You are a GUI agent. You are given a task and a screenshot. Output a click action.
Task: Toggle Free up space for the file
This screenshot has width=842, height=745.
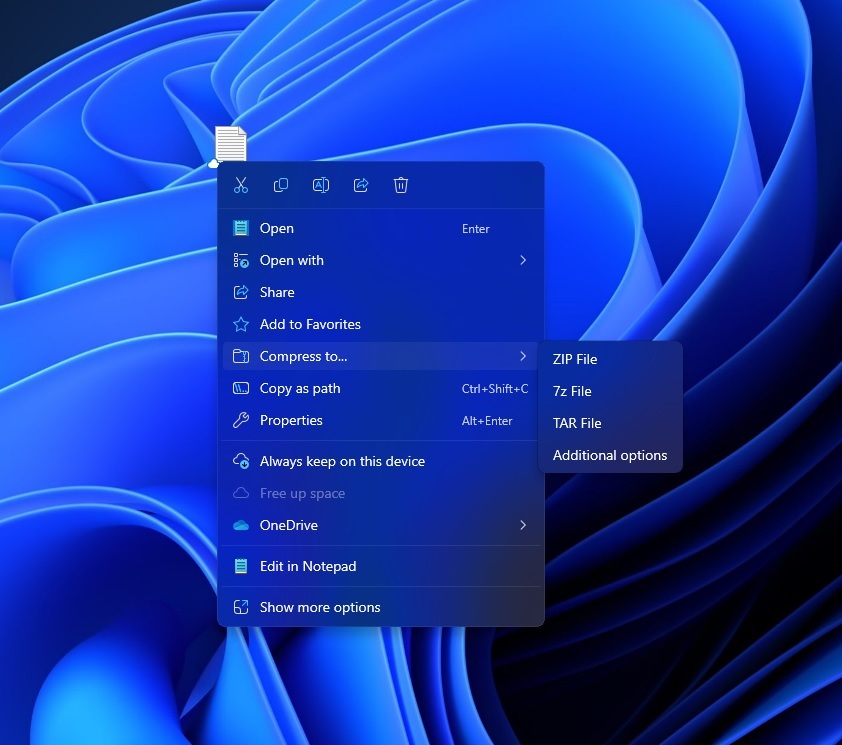click(302, 493)
